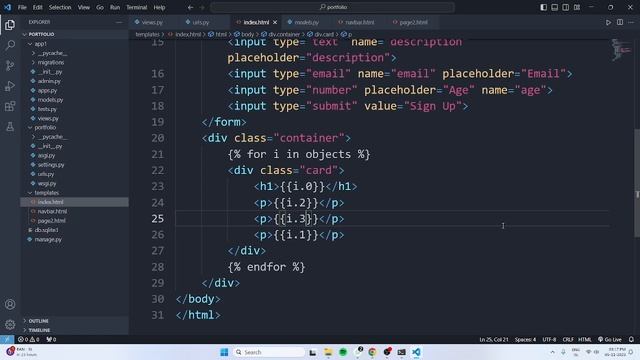Switch to the urls.py tab
The width and height of the screenshot is (640, 360).
(x=200, y=22)
